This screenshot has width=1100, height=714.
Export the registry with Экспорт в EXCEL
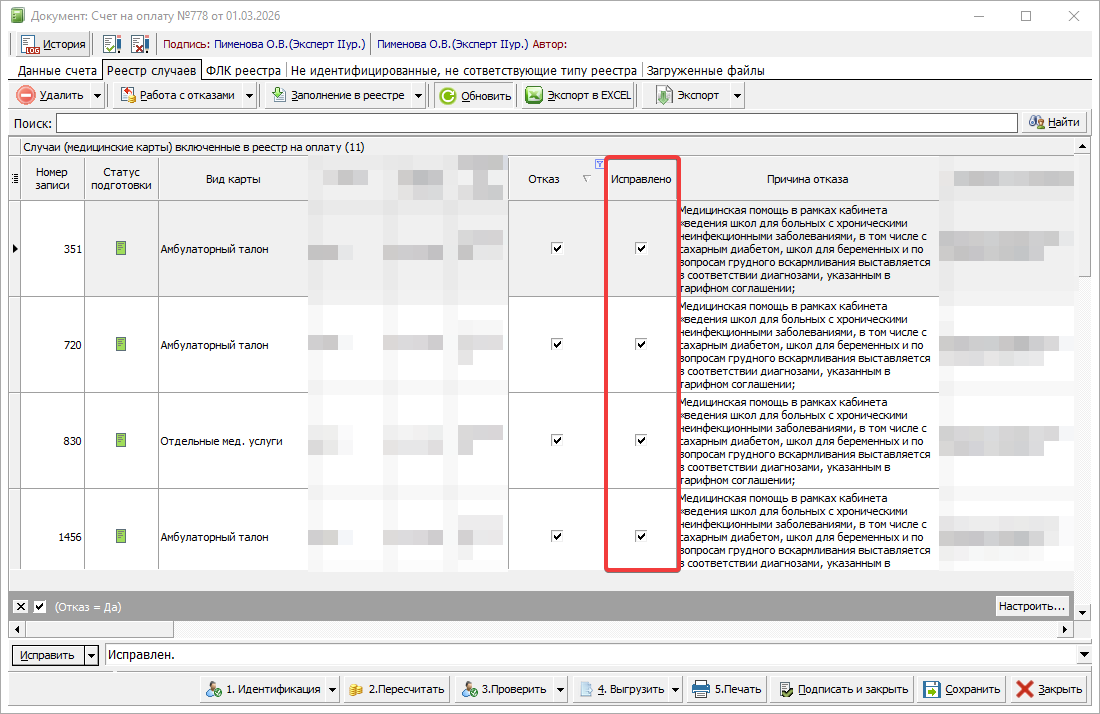579,96
